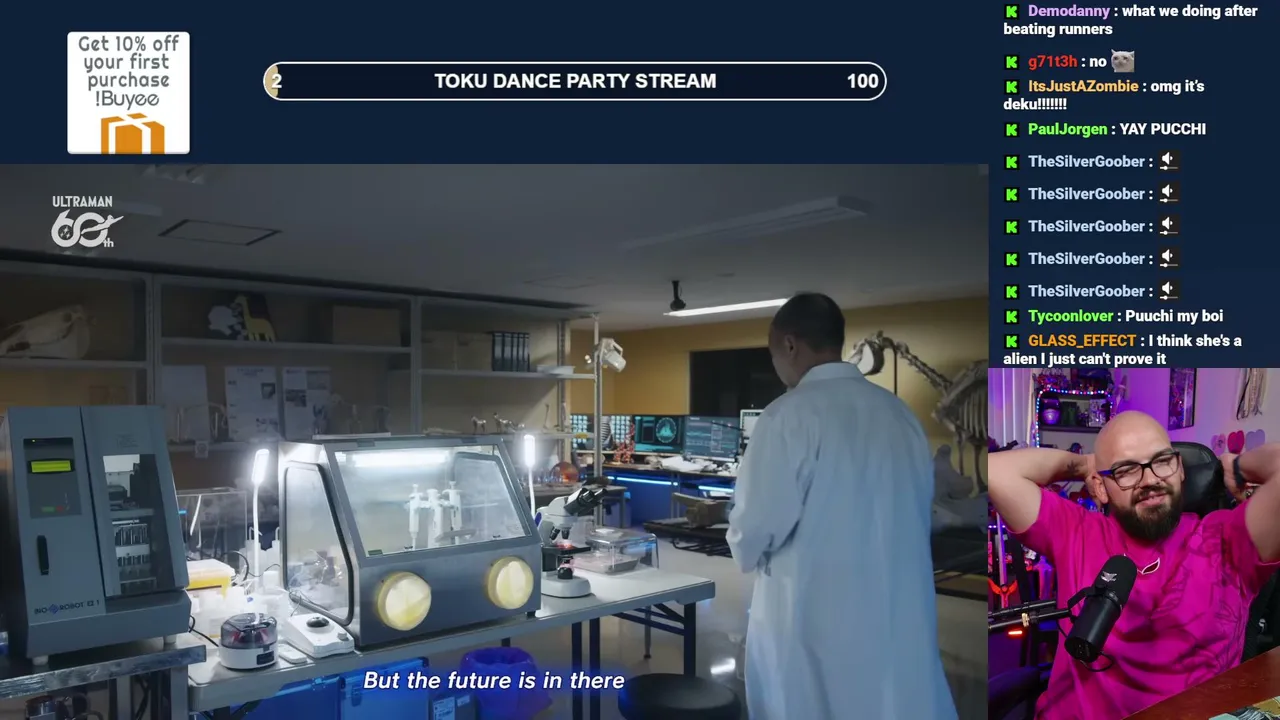Click the Kick badge beside g71t3h
Screen dimensions: 1280x720
pos(1011,62)
